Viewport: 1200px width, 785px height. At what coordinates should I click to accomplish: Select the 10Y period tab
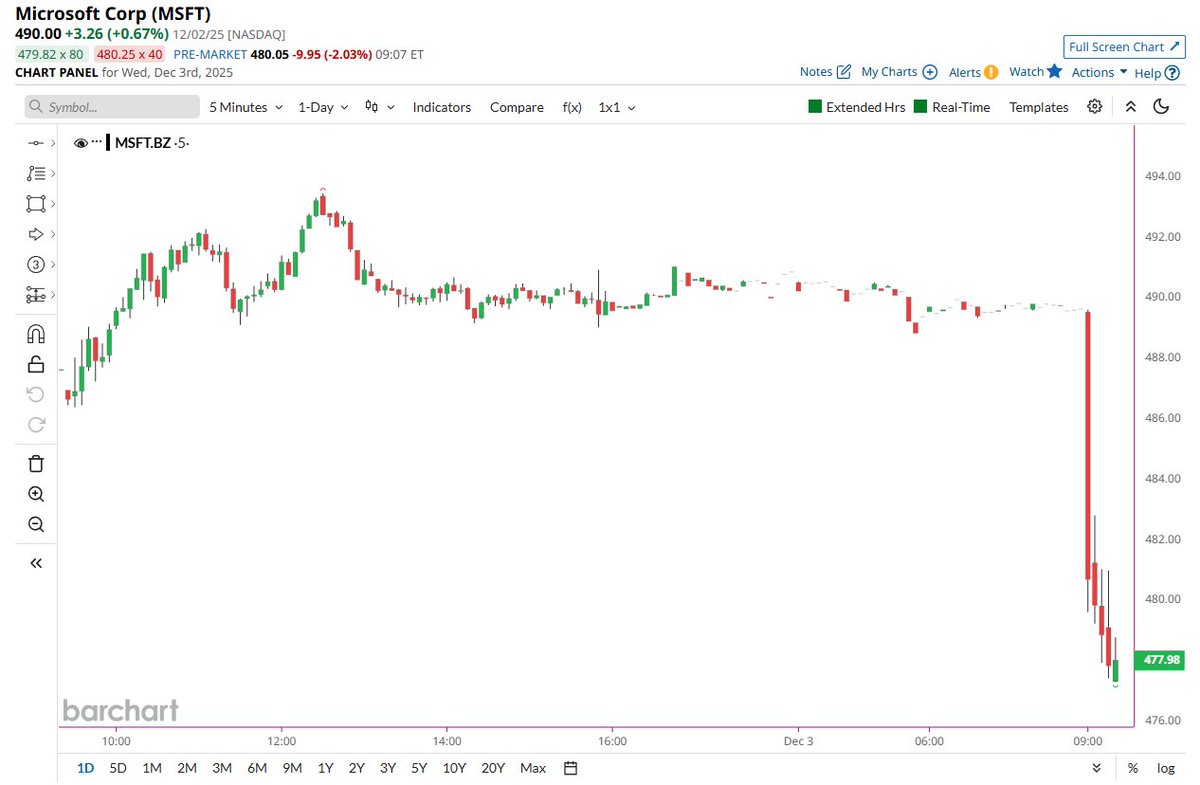point(454,768)
